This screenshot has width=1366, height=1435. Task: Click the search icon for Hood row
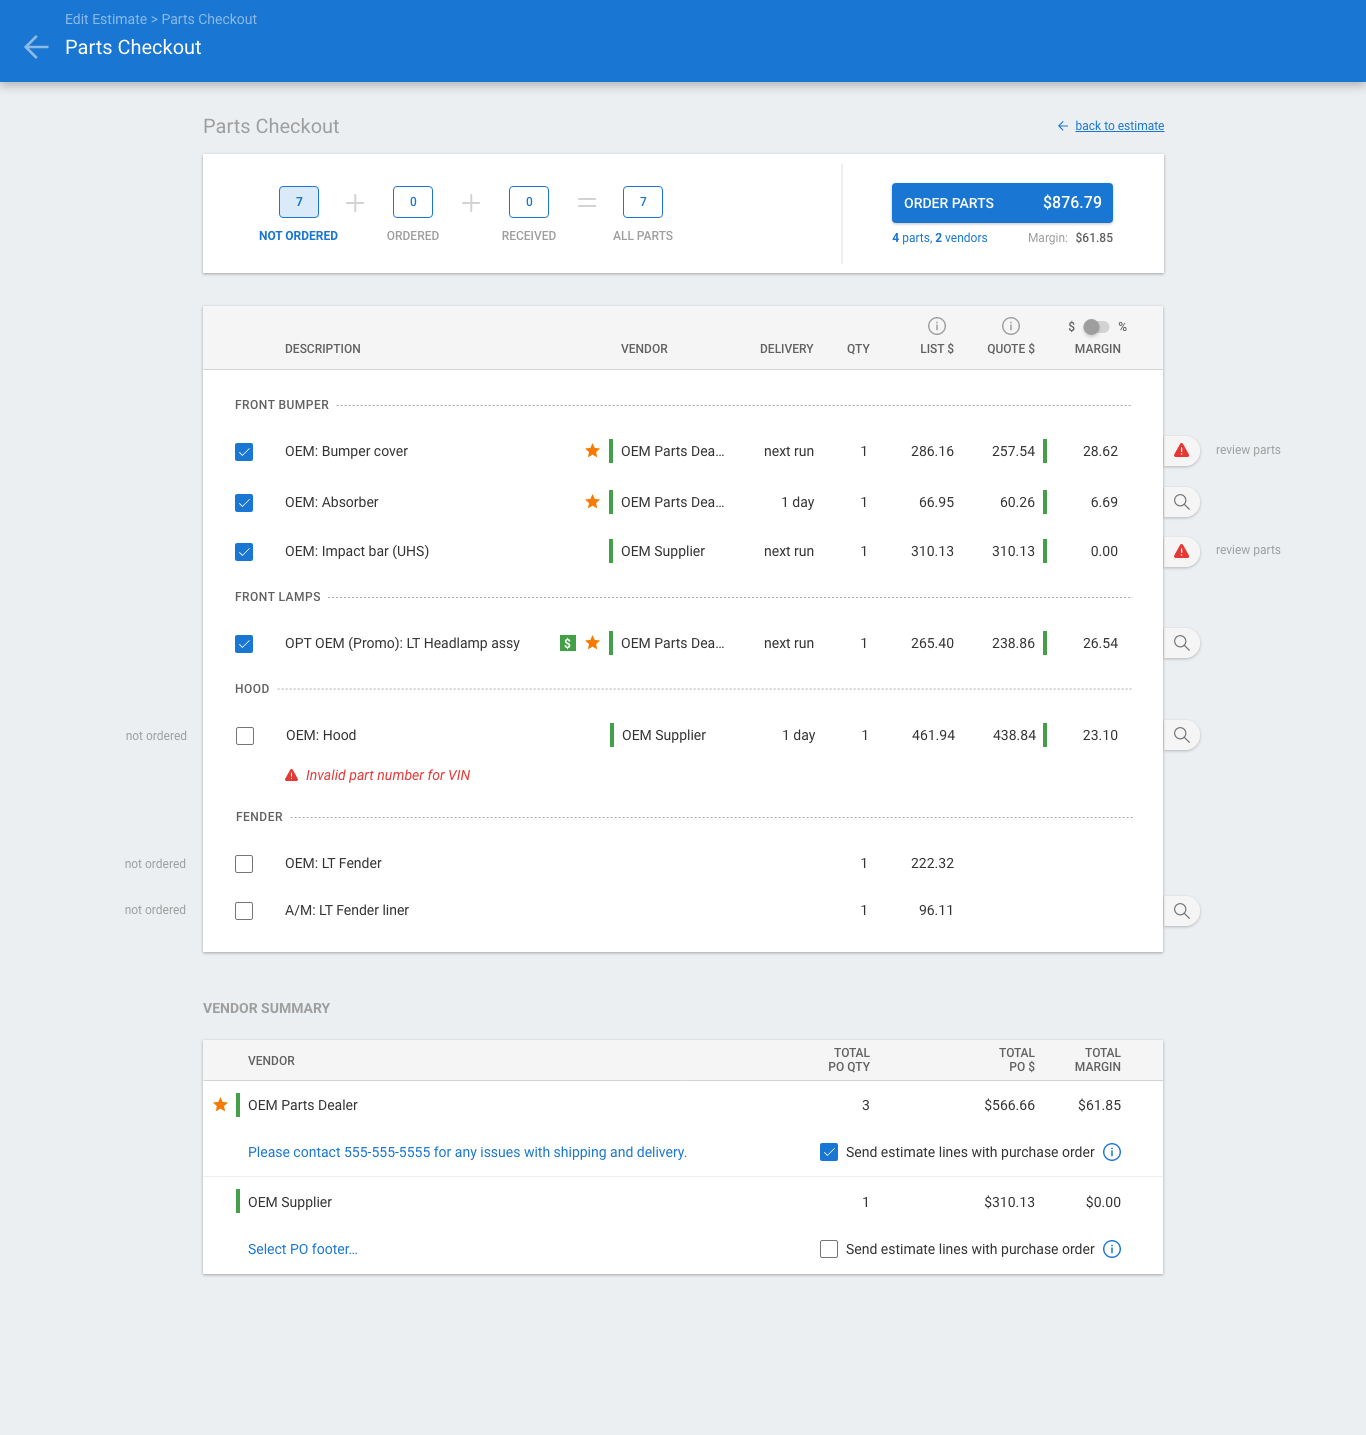coord(1181,735)
